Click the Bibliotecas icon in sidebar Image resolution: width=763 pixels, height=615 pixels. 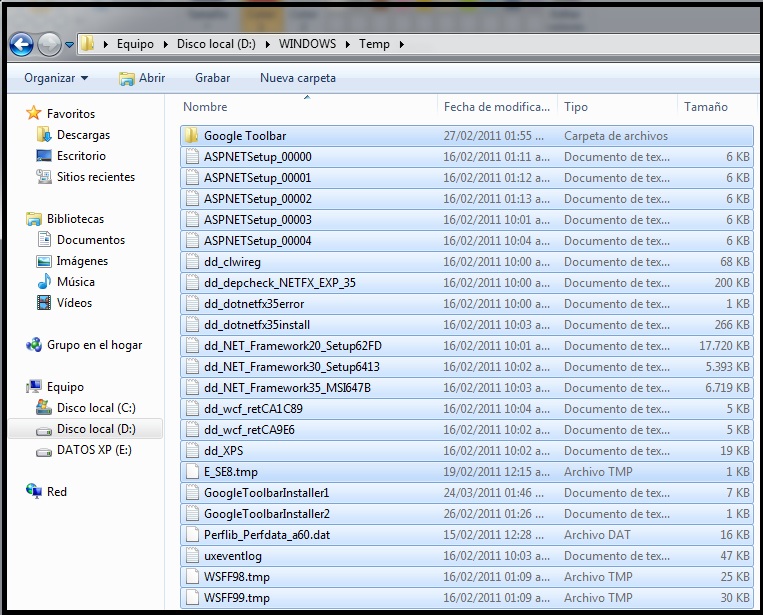(x=34, y=219)
